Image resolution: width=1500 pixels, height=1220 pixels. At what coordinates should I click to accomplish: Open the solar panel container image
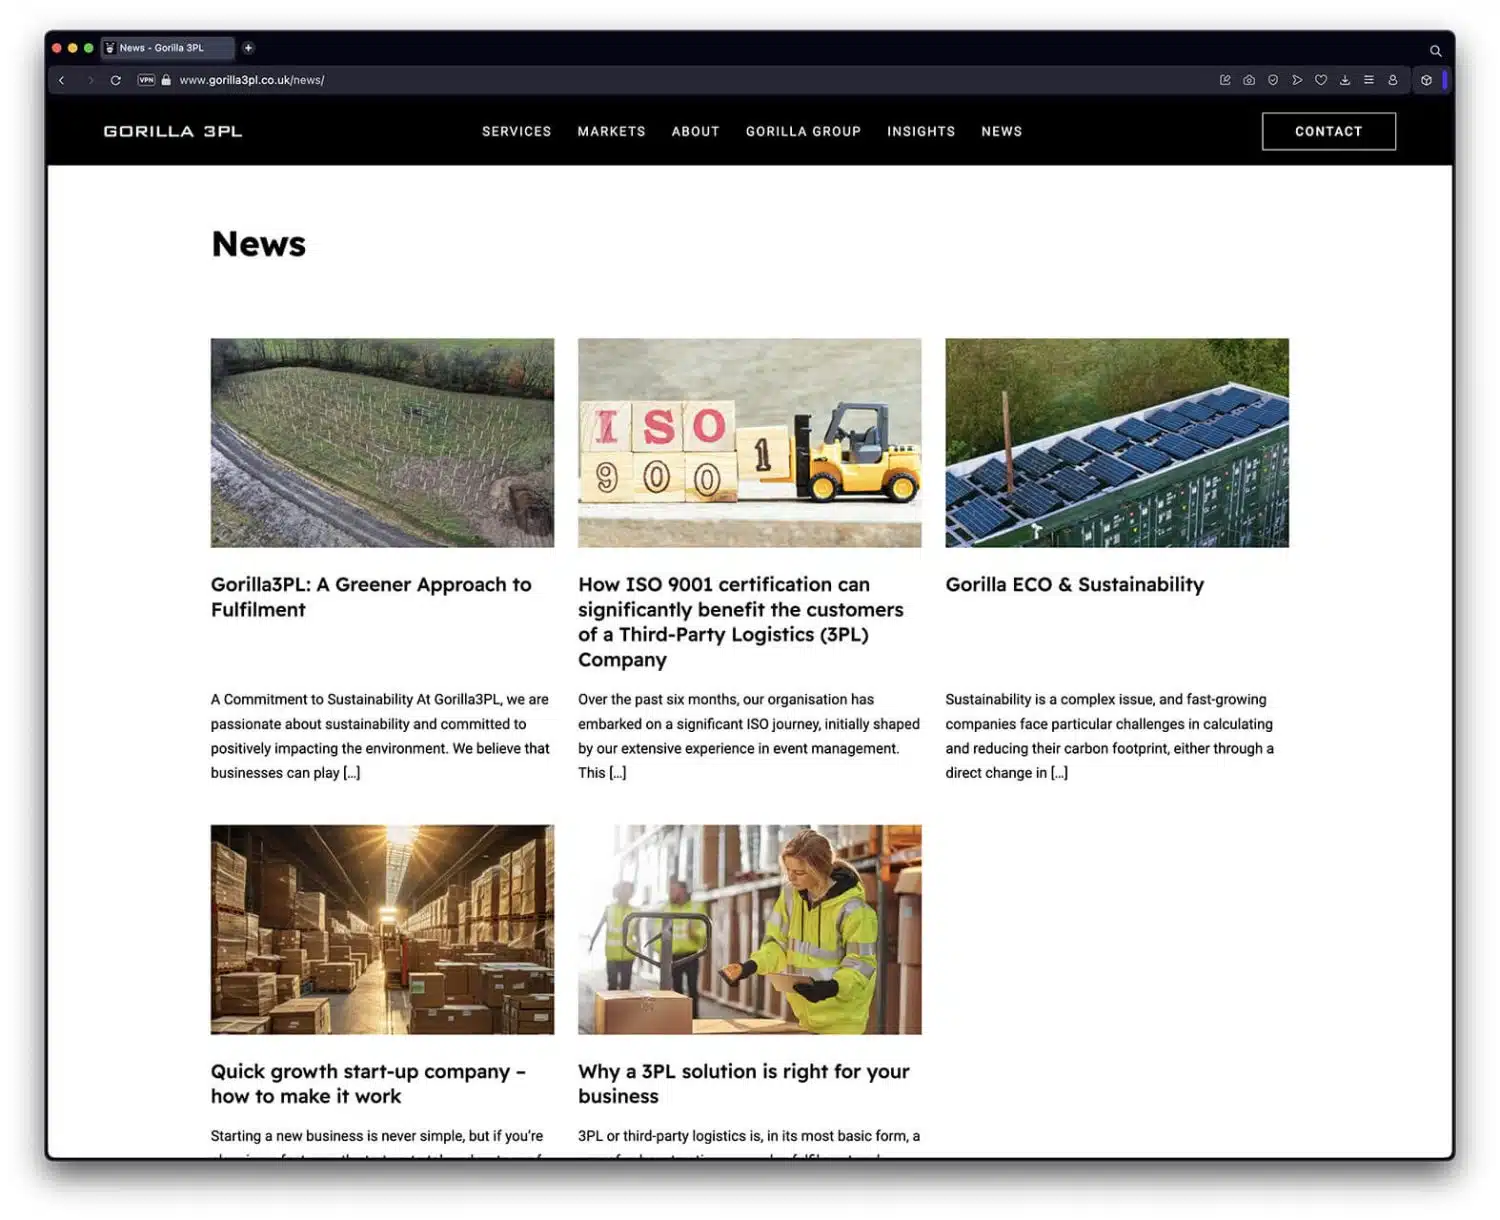(x=1117, y=442)
